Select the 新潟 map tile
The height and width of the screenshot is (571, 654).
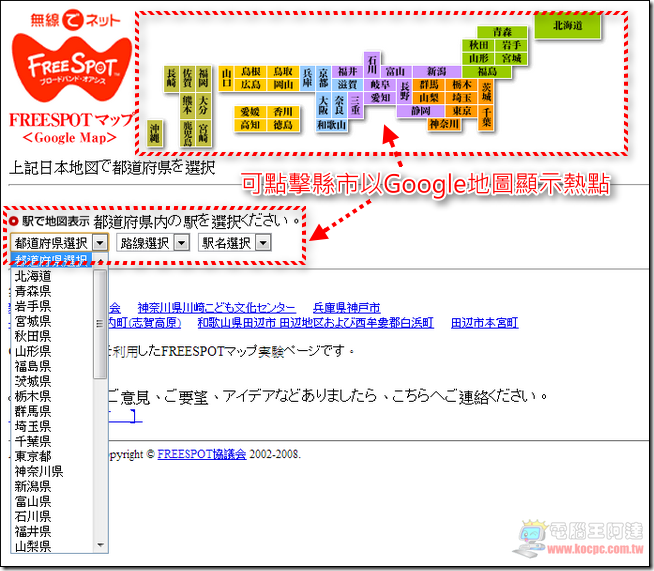tap(437, 71)
